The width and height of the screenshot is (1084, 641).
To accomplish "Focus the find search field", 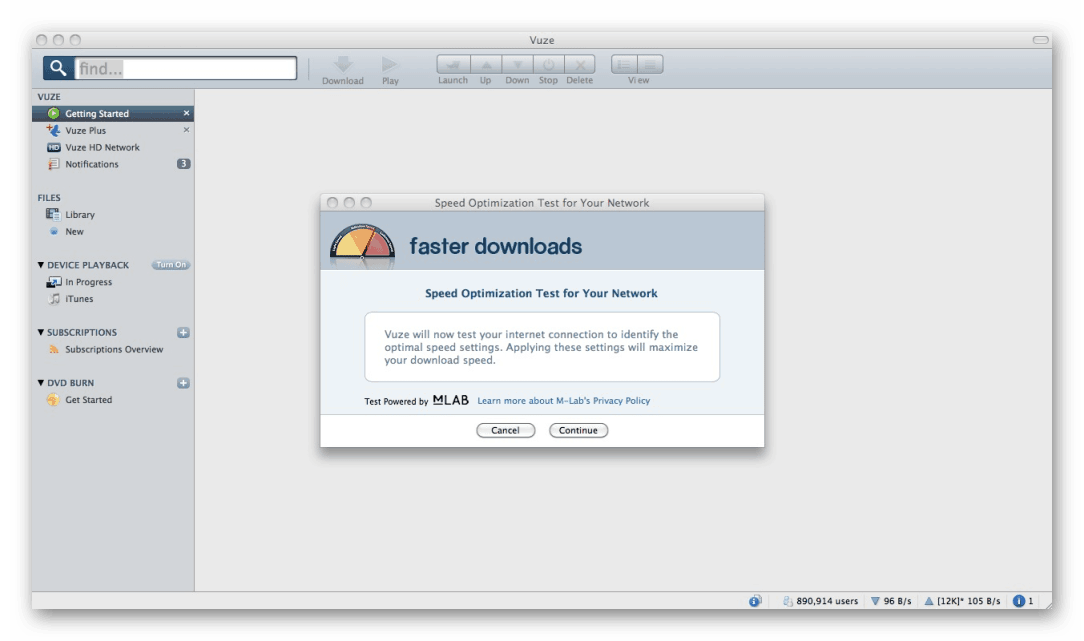I will (185, 68).
